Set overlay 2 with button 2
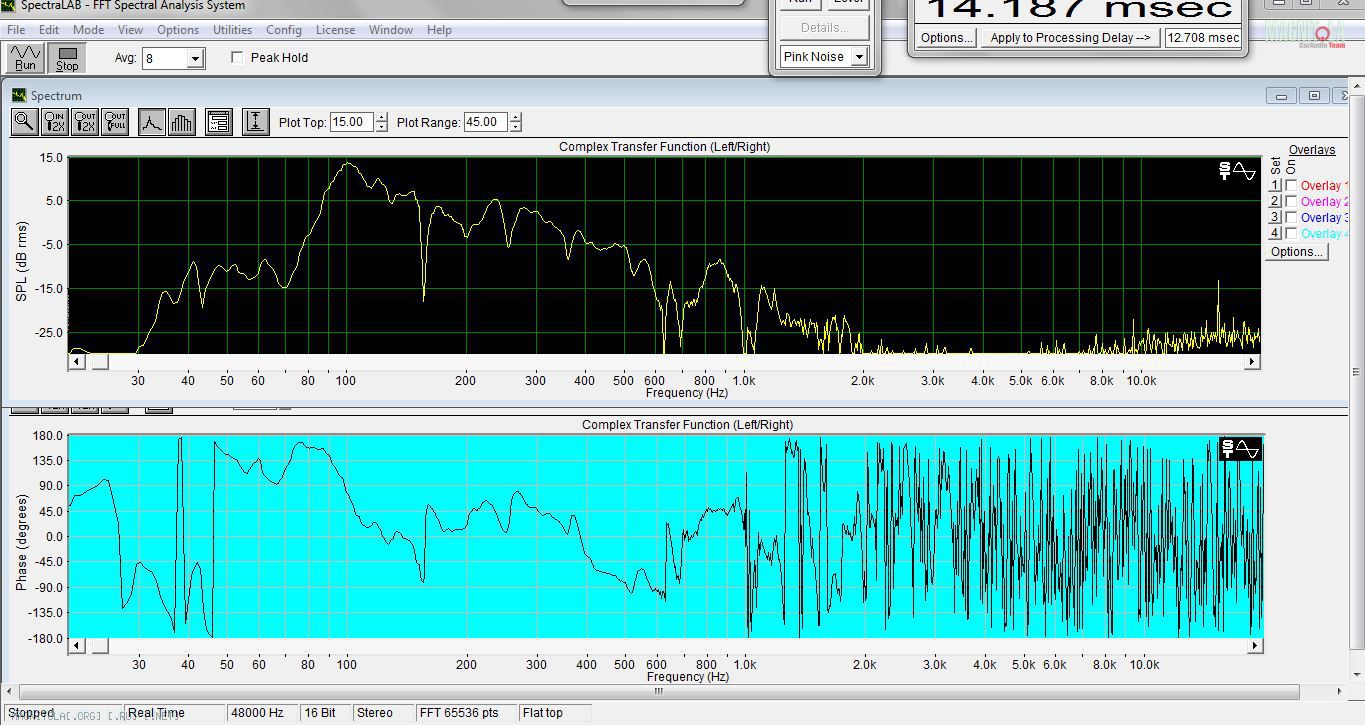The height and width of the screenshot is (725, 1365). [x=1275, y=202]
